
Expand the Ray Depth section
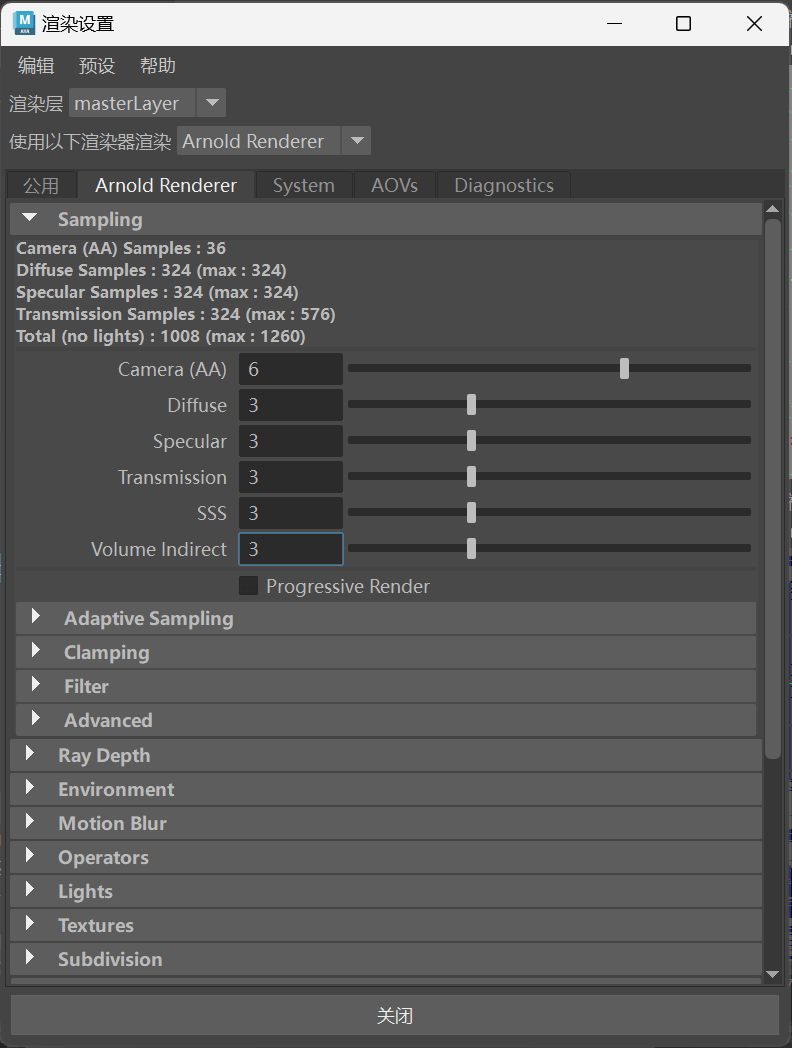(x=386, y=755)
